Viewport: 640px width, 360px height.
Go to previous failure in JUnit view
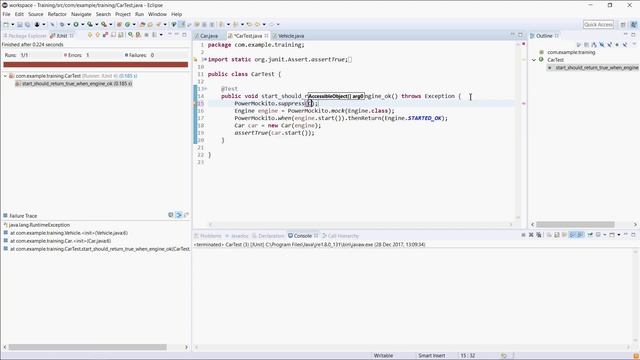coord(98,35)
